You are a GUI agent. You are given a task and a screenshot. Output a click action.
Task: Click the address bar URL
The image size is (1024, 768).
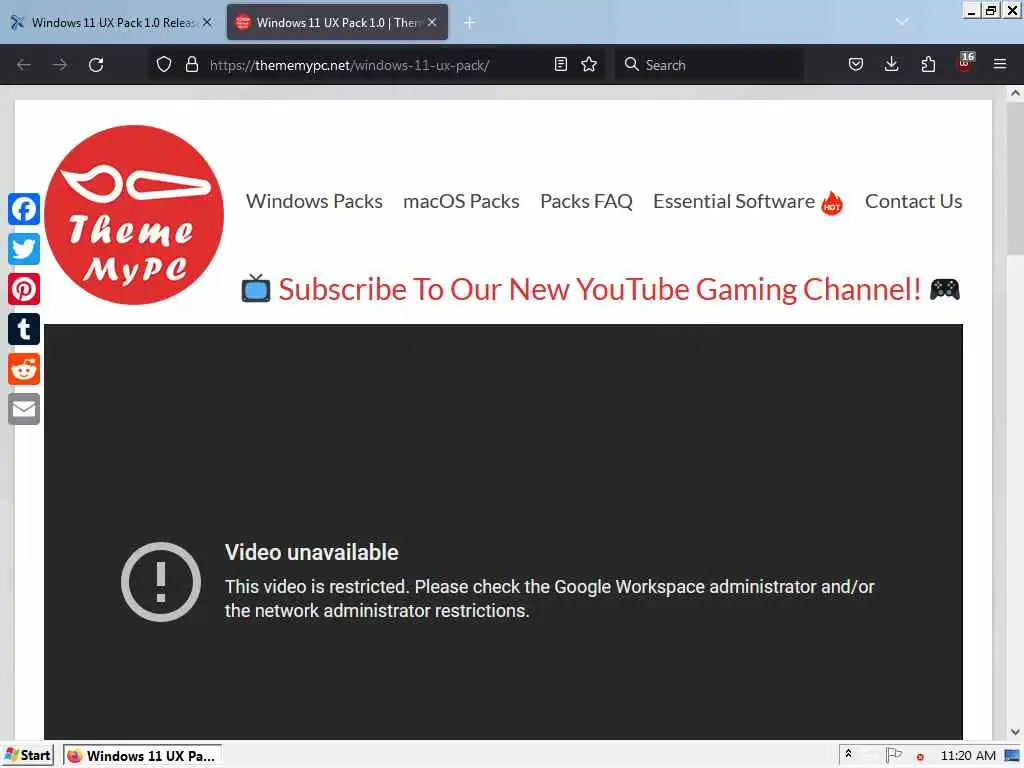coord(349,65)
